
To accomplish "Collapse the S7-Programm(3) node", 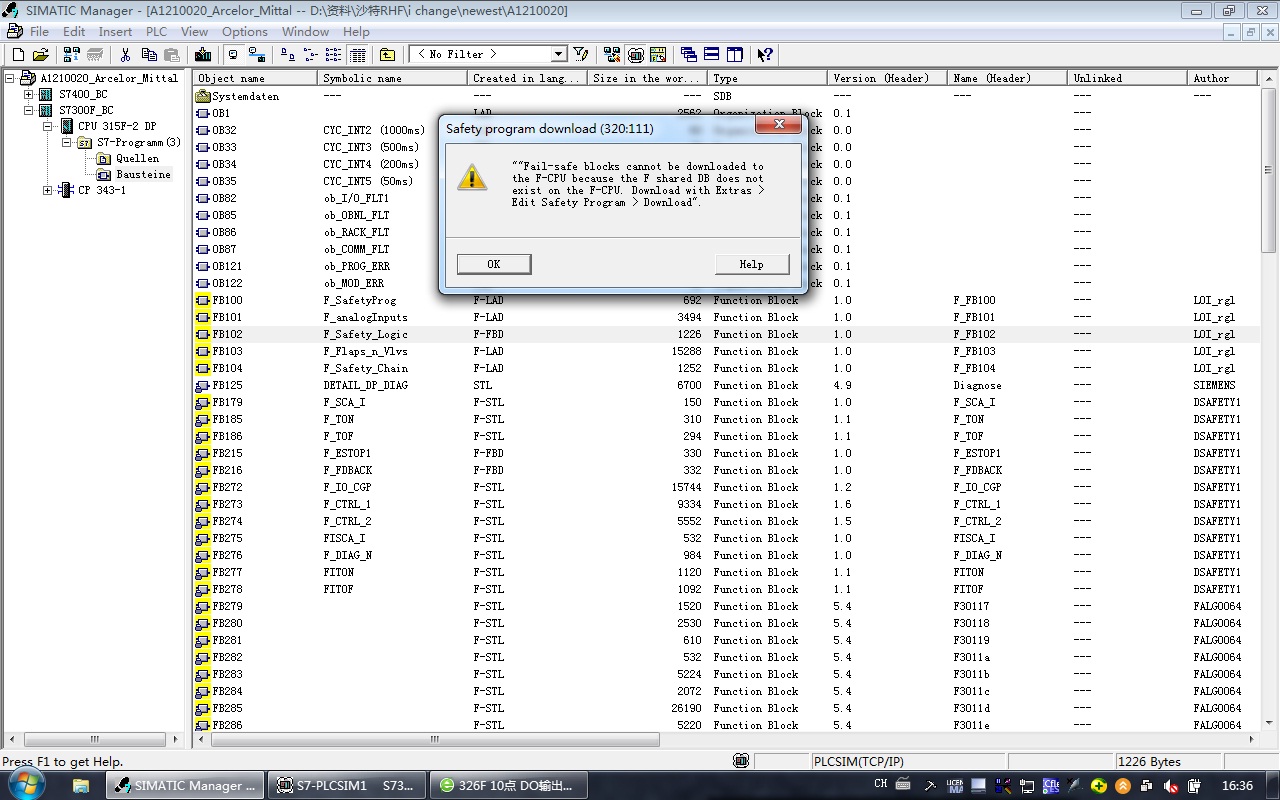I will [67, 142].
